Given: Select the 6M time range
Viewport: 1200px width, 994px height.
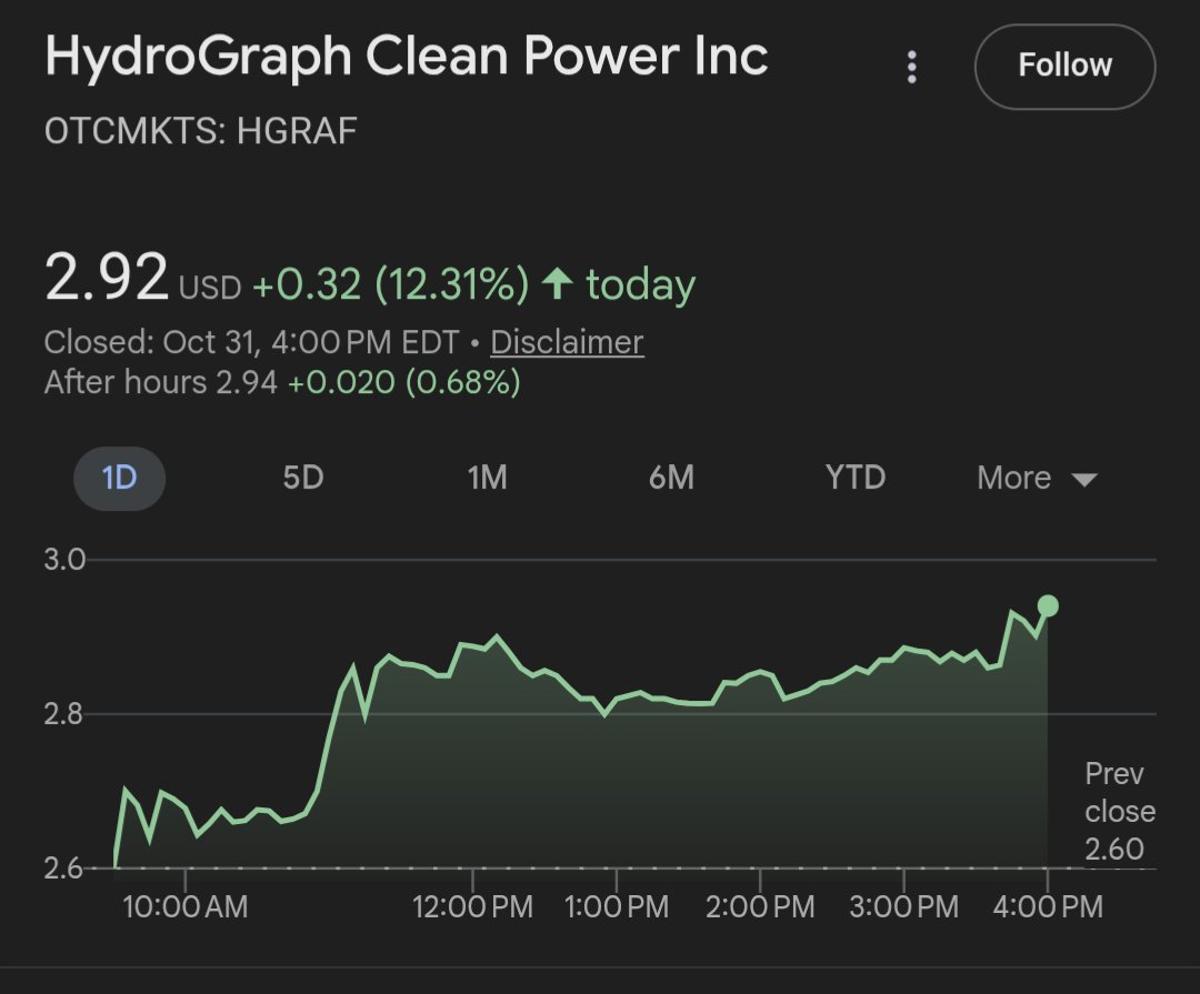Looking at the screenshot, I should point(672,477).
